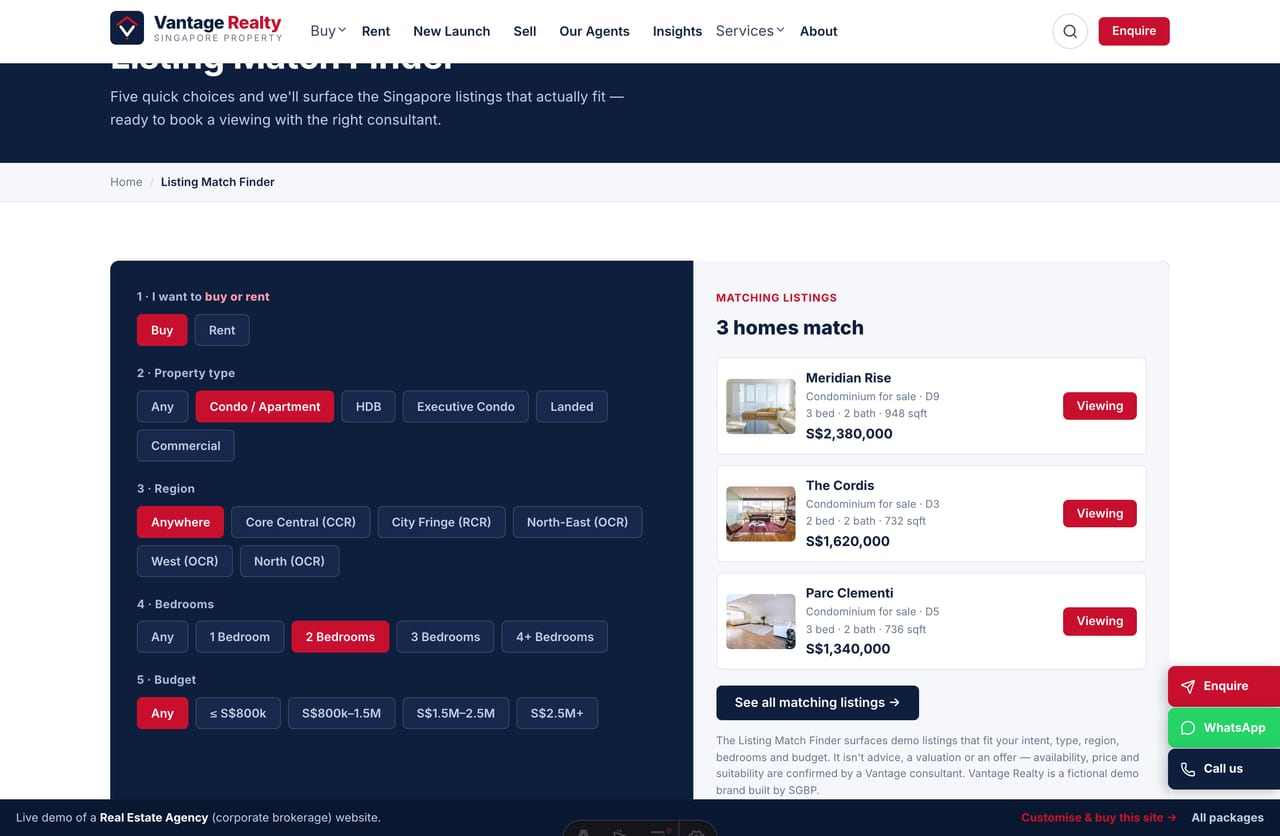Set budget to S$2.5M+
The width and height of the screenshot is (1280, 836).
[557, 713]
